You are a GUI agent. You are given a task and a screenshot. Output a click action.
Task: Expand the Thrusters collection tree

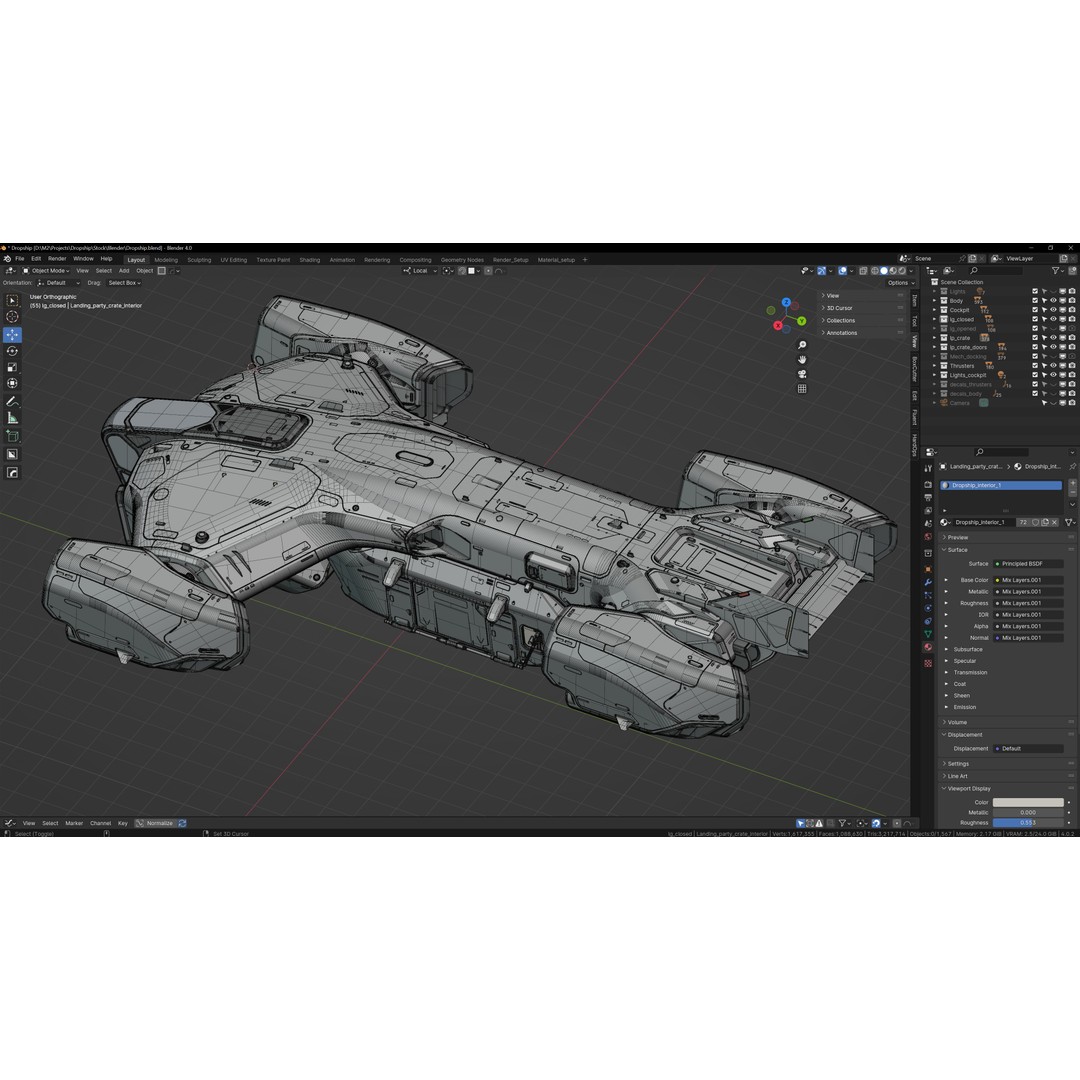(934, 365)
